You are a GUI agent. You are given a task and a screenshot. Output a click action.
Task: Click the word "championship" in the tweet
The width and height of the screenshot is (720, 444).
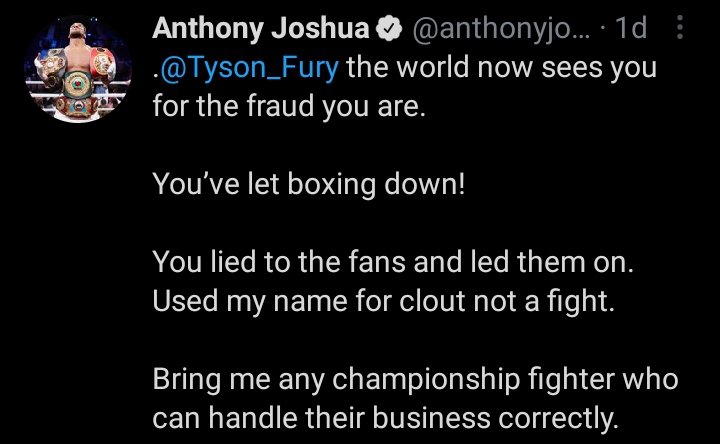[x=426, y=381]
